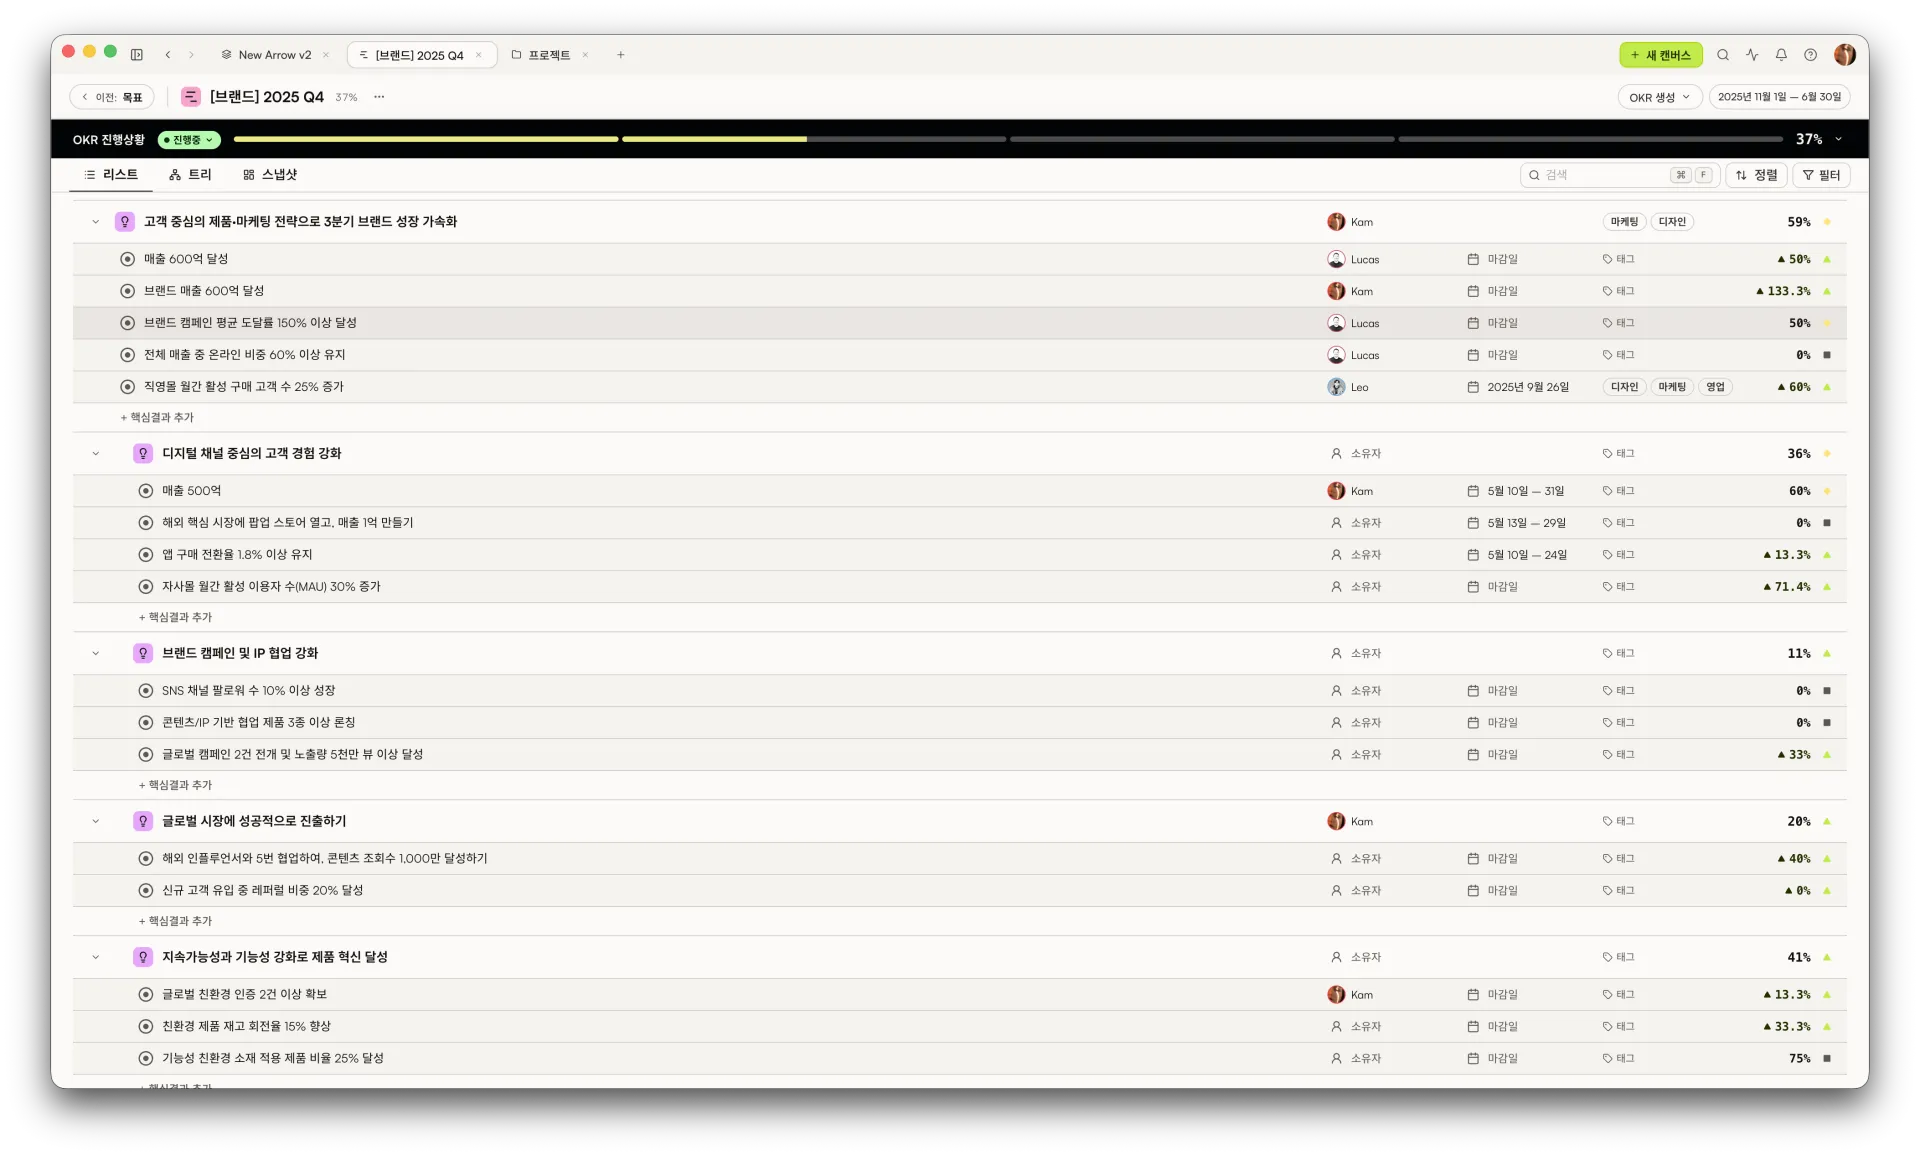Open the 필터 filter button
1920x1156 pixels.
click(1821, 175)
